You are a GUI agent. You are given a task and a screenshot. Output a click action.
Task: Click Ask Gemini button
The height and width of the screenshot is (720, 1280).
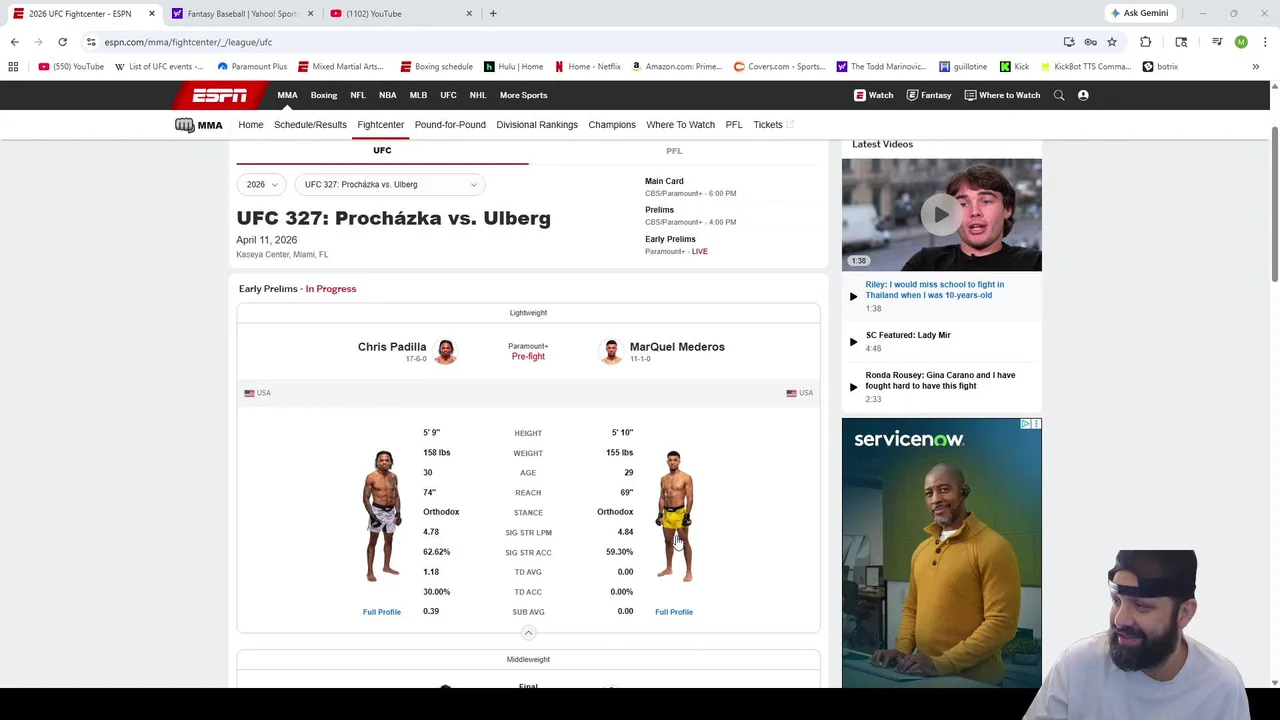[x=1139, y=13]
